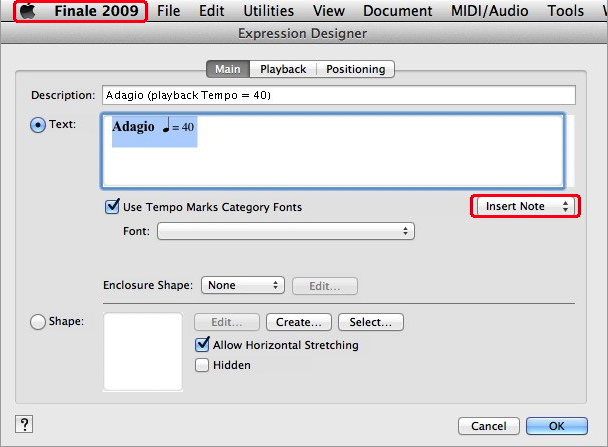
Task: Open the Utilities menu
Action: point(268,12)
